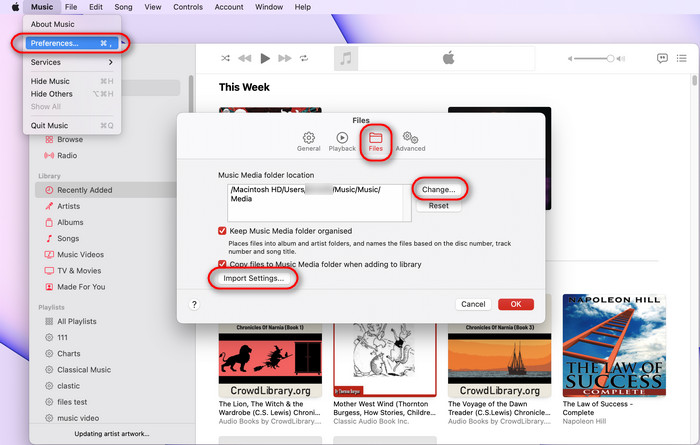
Task: Cancel the Files preferences dialog
Action: [473, 304]
